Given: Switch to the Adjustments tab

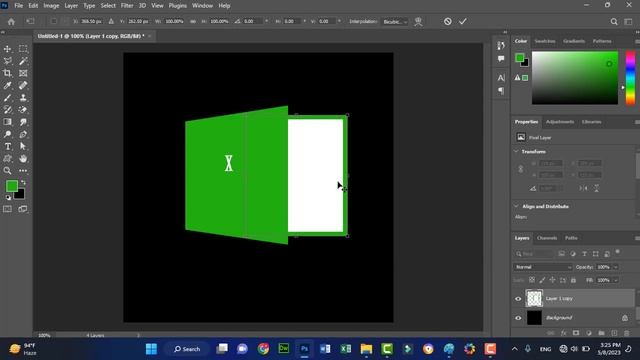Looking at the screenshot, I should [560, 122].
